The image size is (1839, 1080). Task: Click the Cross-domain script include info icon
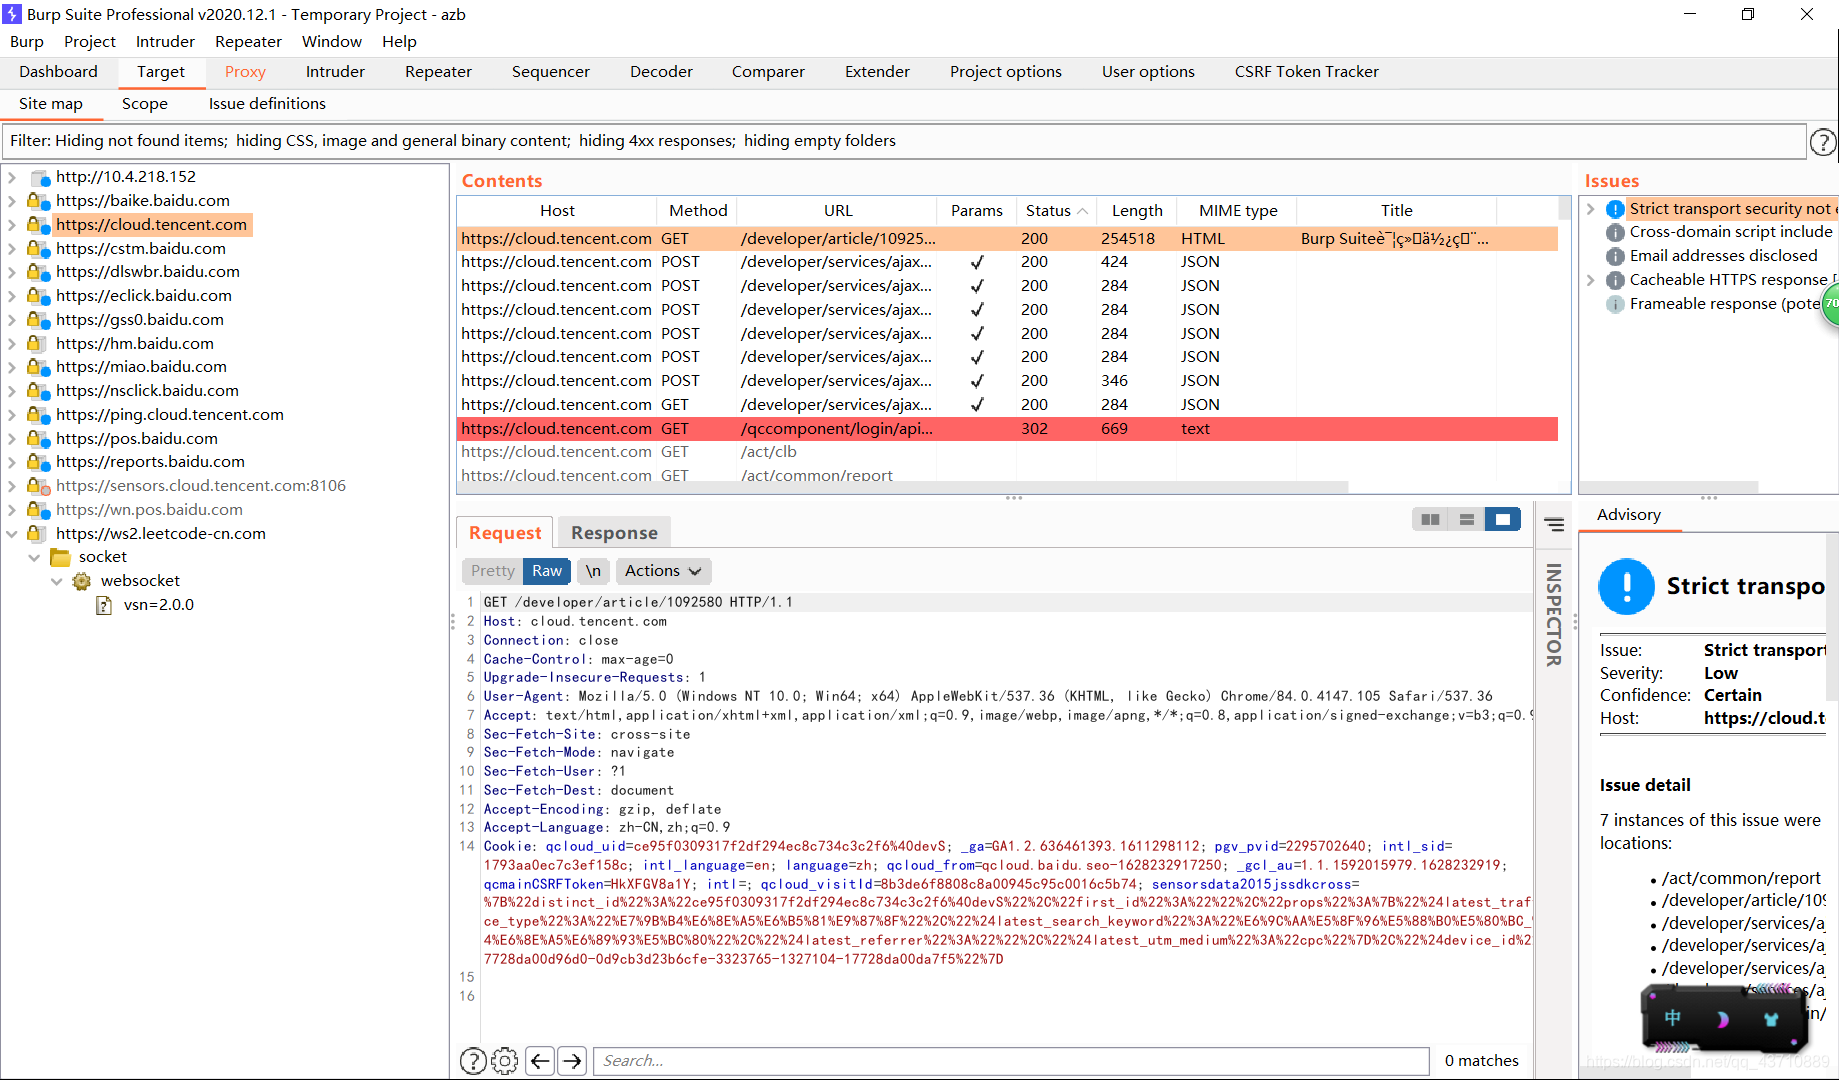point(1615,232)
